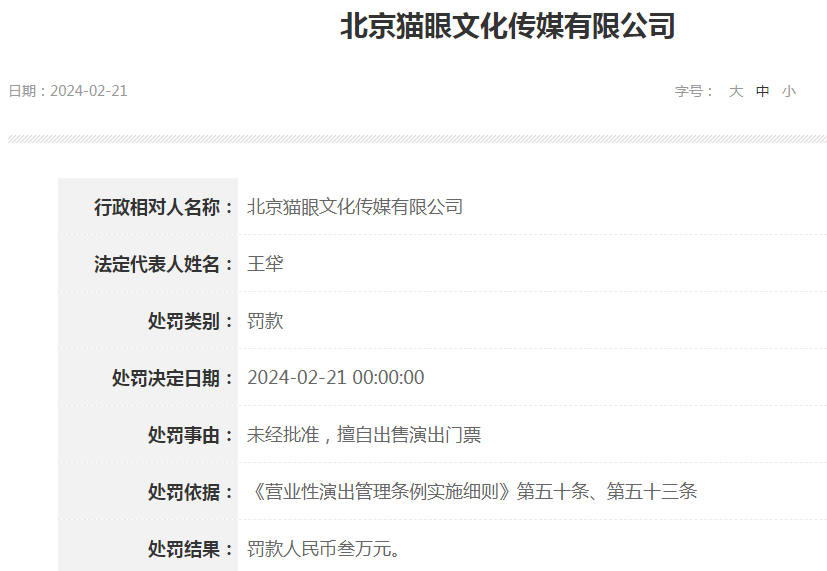Click the 处罚事由 label

pyautogui.click(x=190, y=435)
